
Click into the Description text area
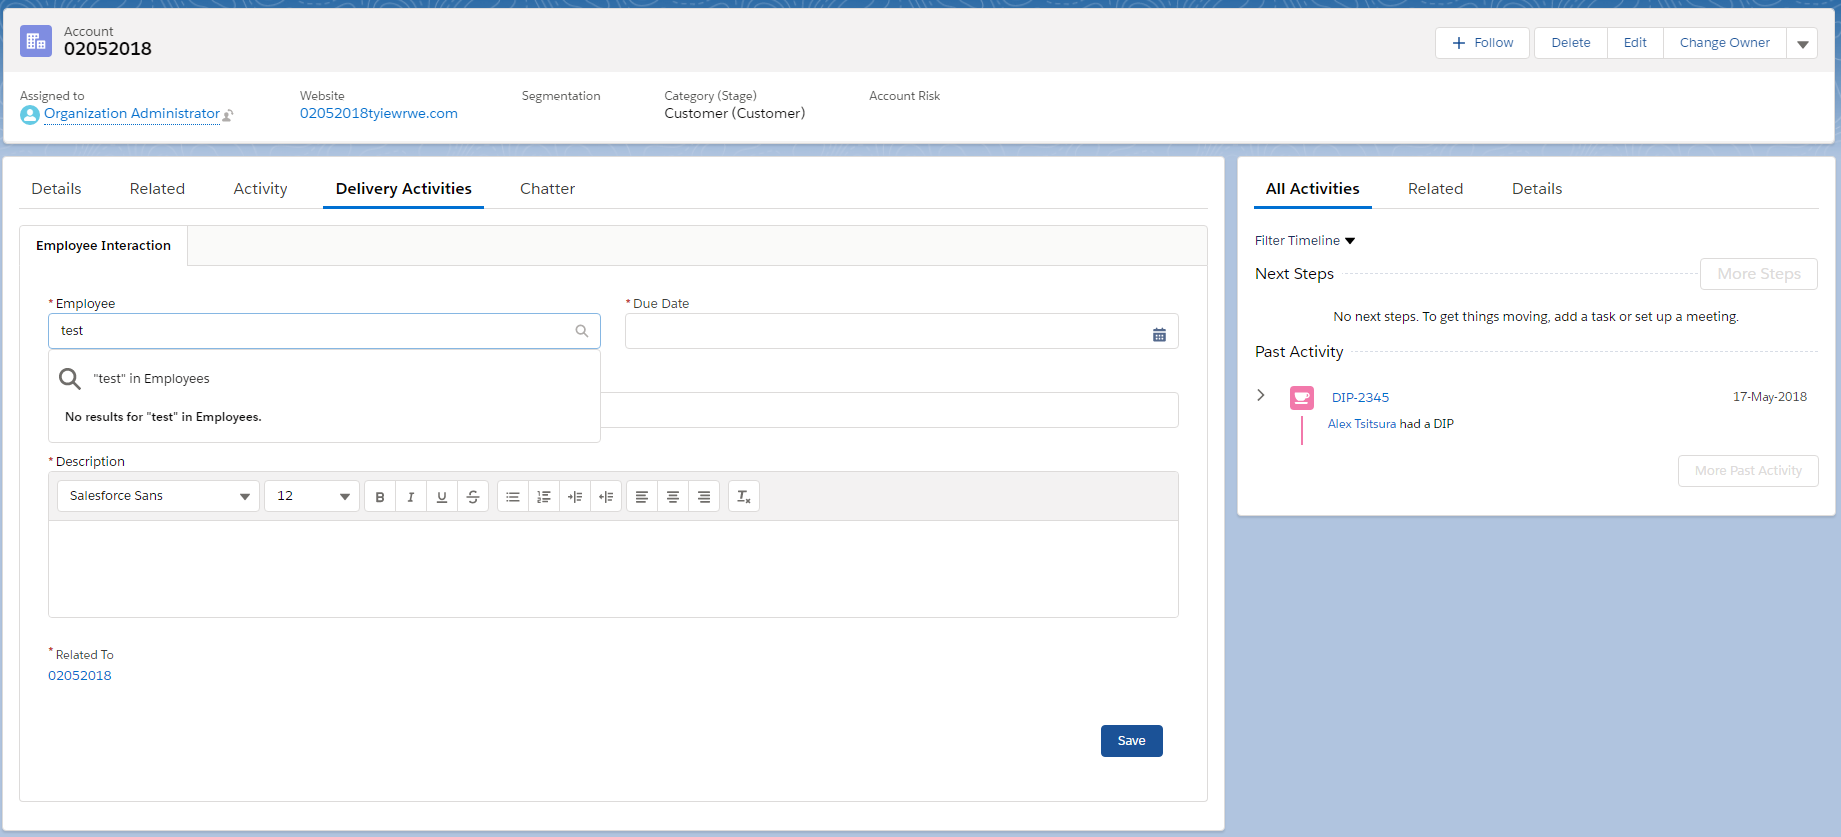tap(613, 568)
